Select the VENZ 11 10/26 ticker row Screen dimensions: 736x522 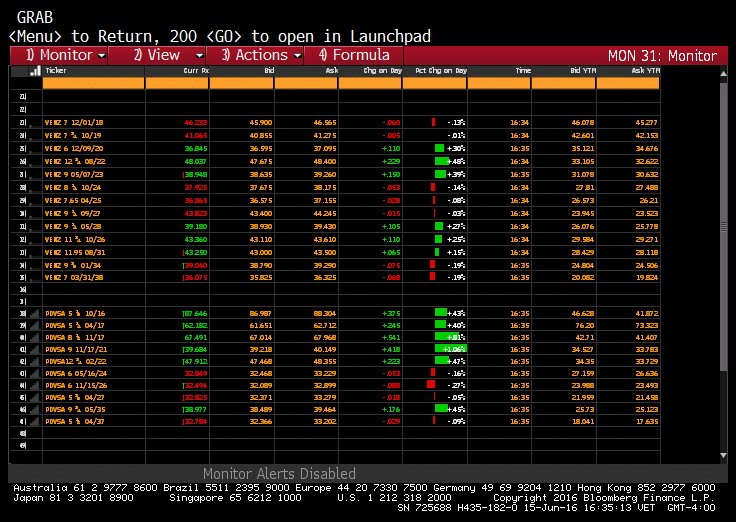tap(75, 239)
